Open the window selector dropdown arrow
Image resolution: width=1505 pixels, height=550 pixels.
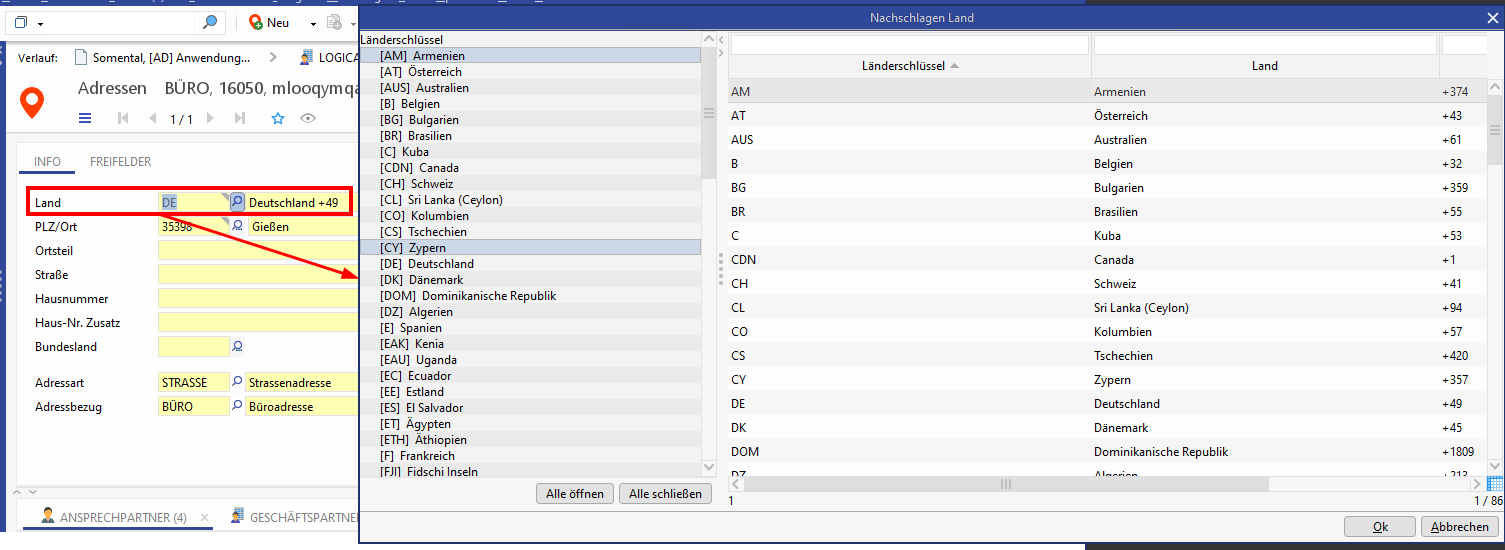[x=41, y=23]
